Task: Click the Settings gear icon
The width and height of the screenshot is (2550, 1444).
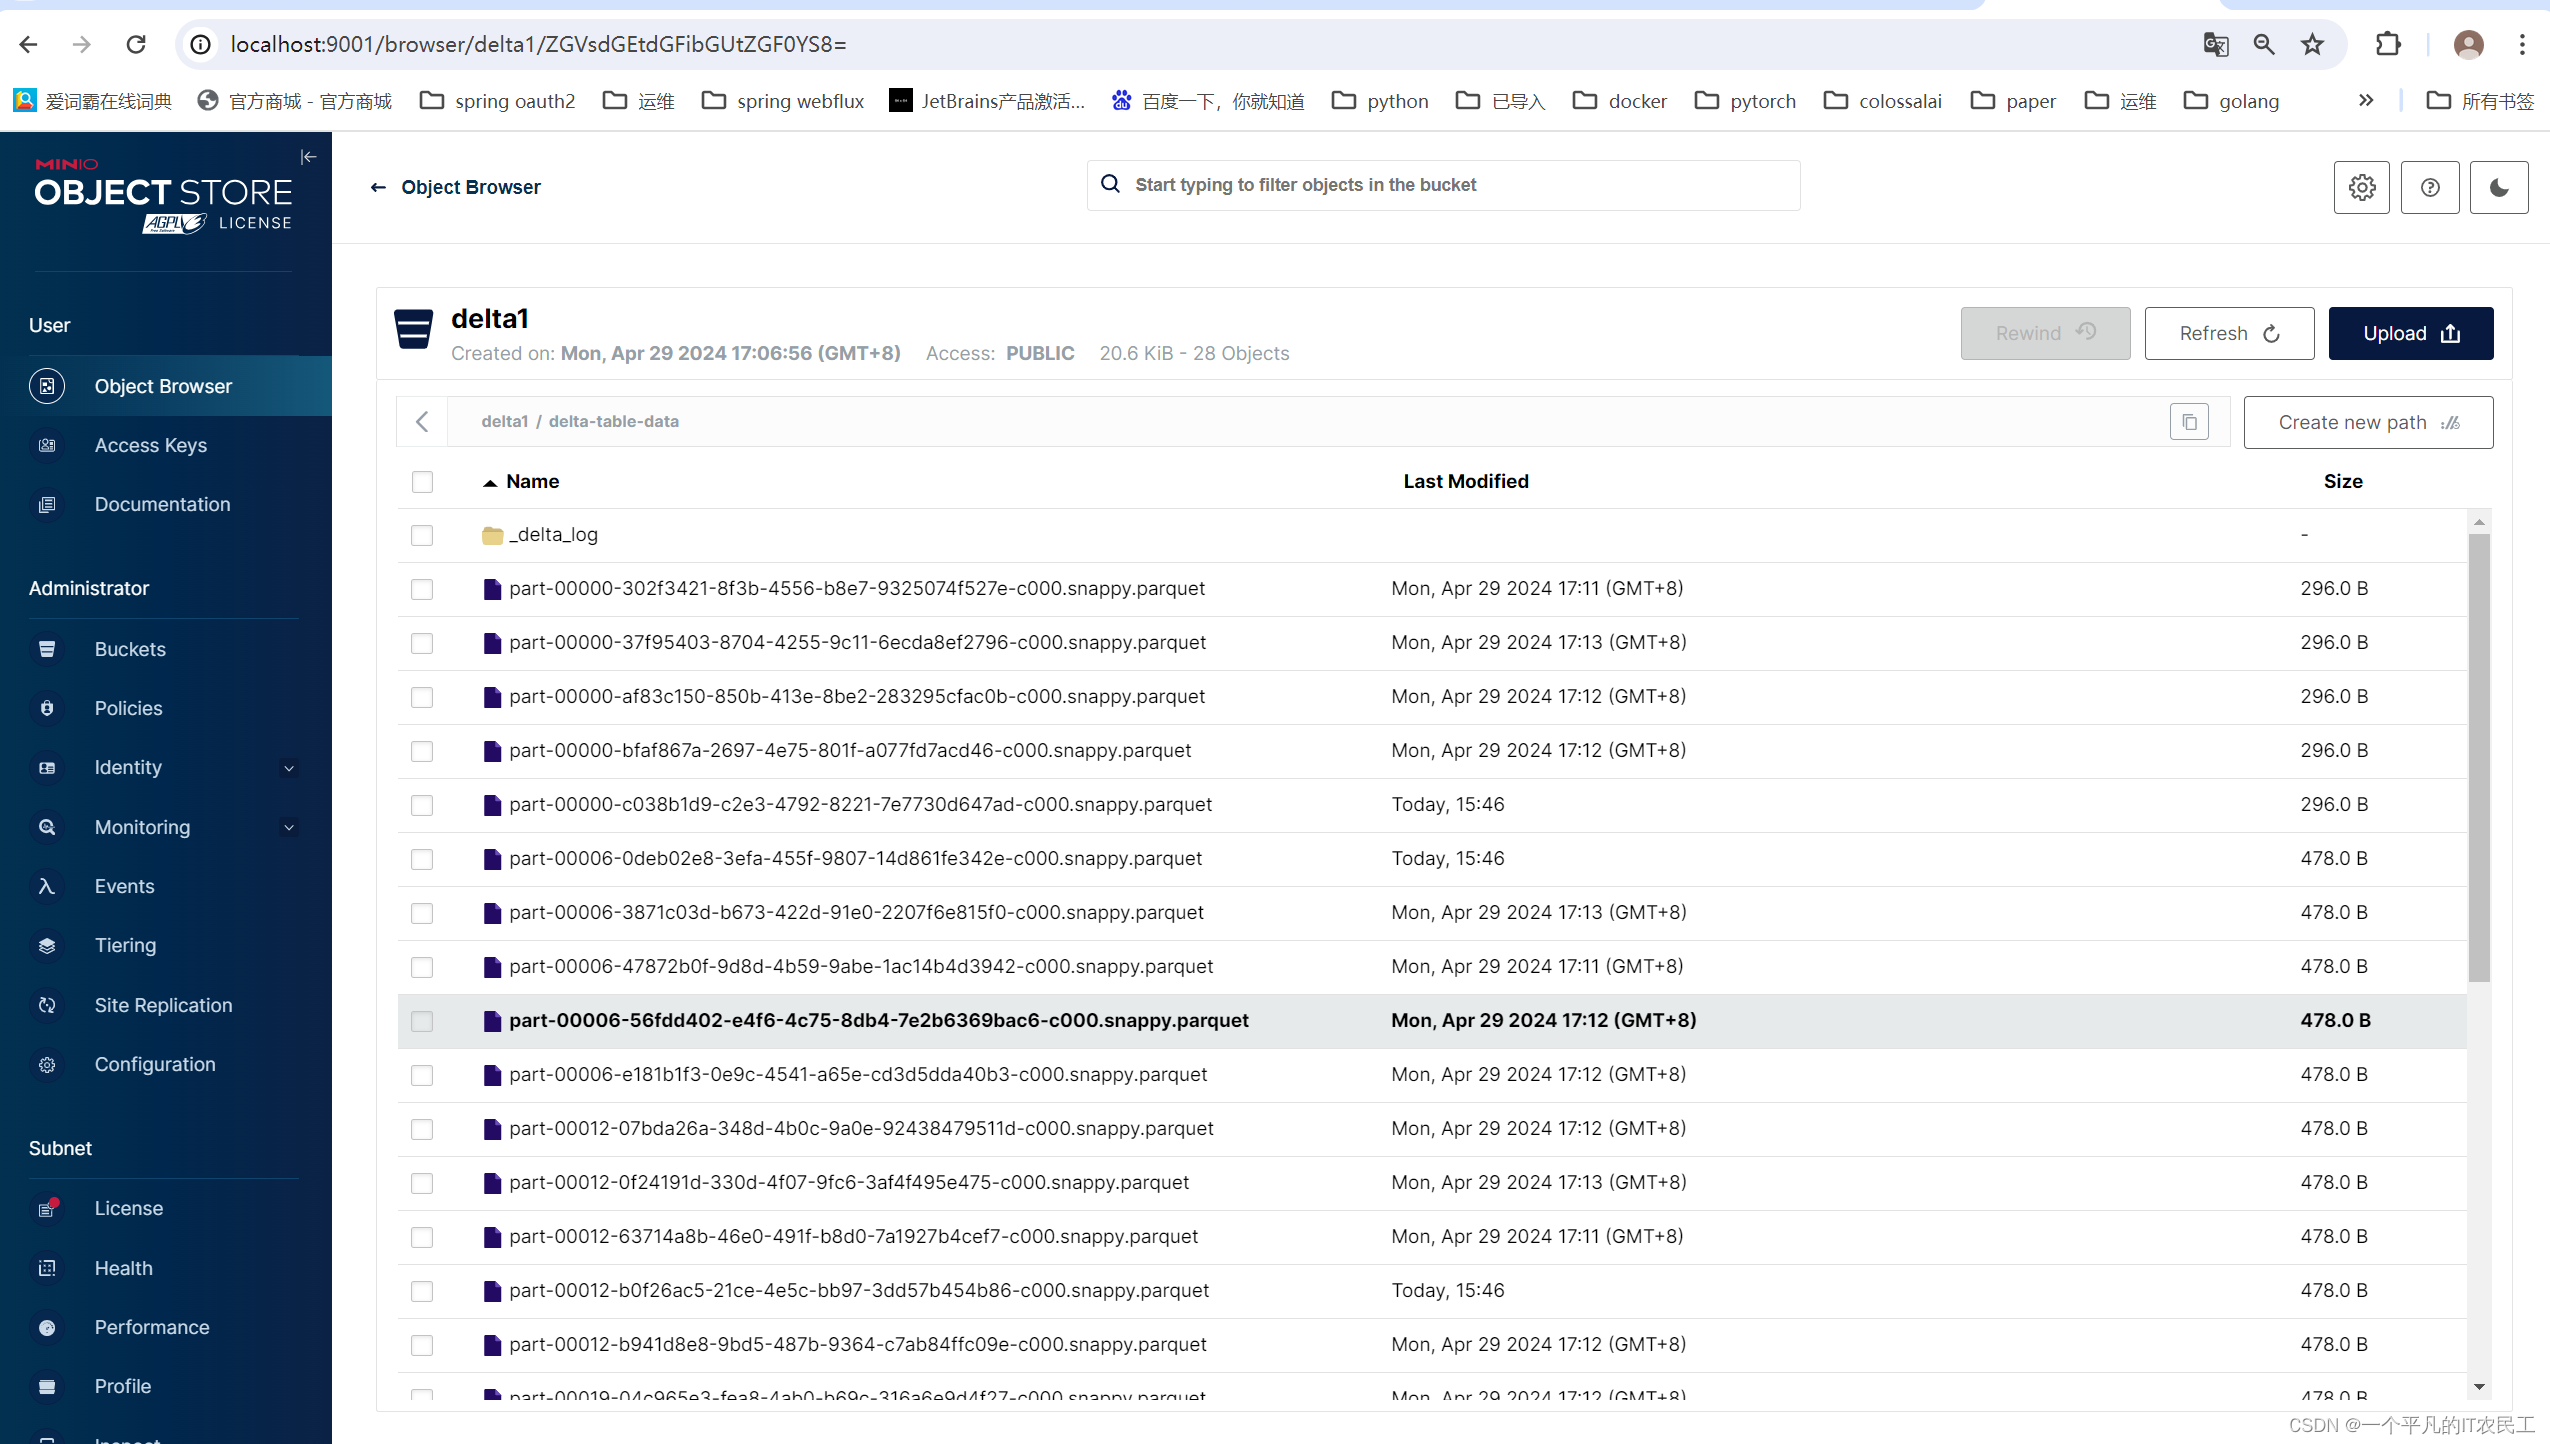Action: coord(2361,188)
